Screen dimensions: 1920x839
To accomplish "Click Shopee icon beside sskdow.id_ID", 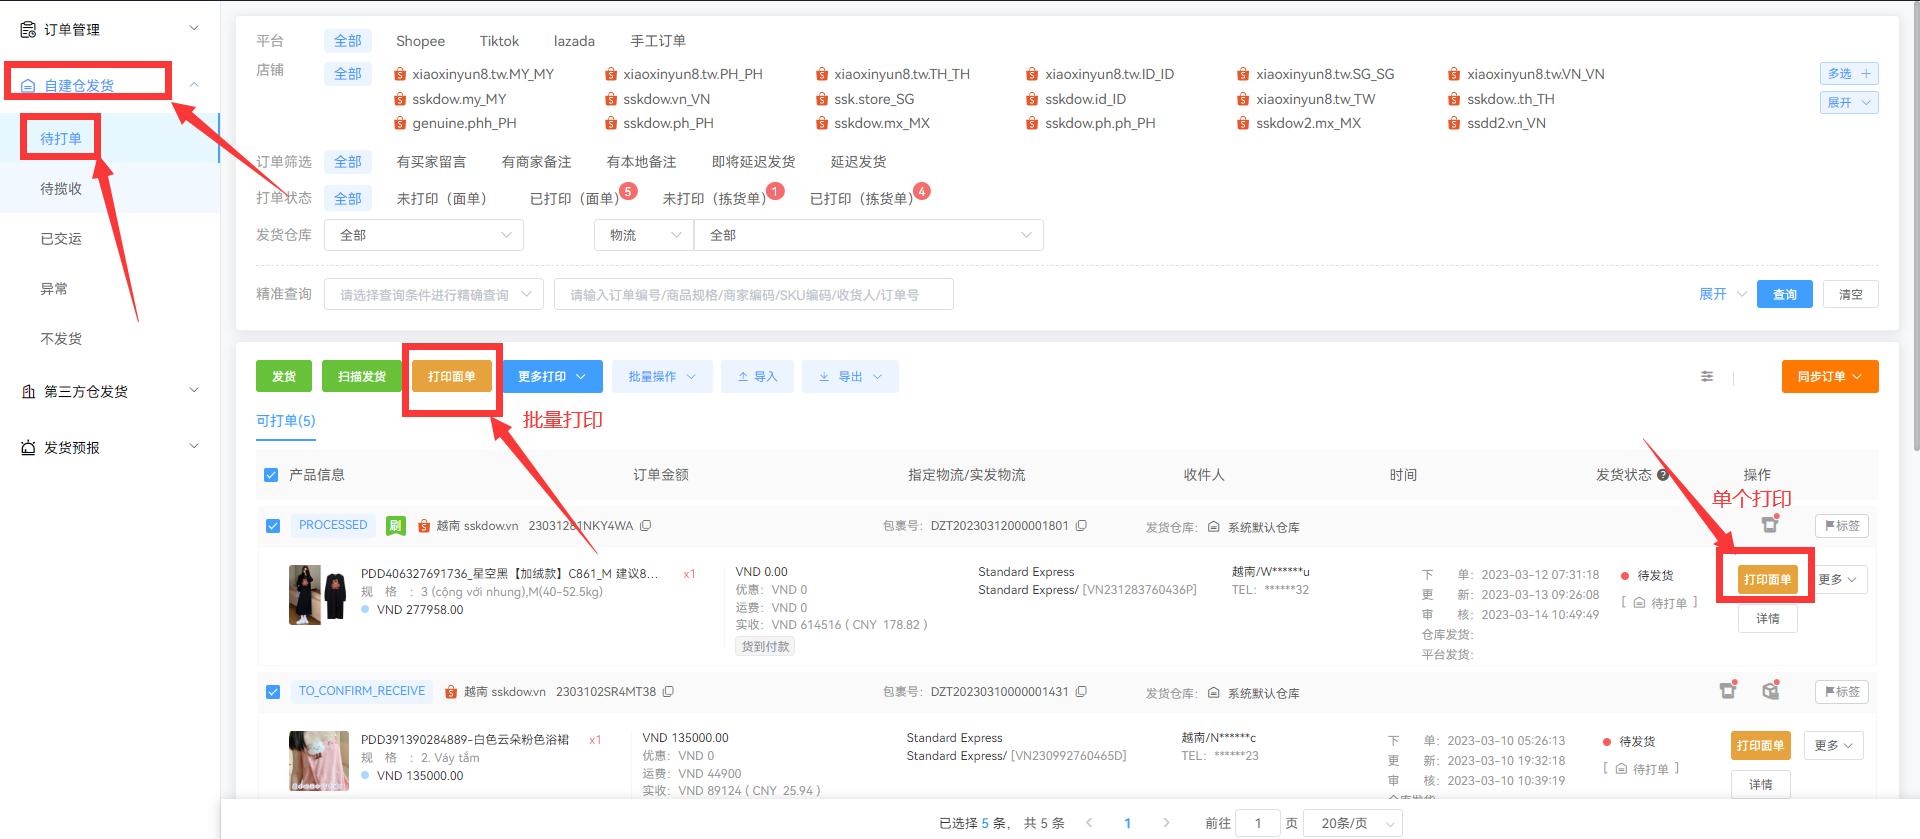I will [x=1033, y=99].
